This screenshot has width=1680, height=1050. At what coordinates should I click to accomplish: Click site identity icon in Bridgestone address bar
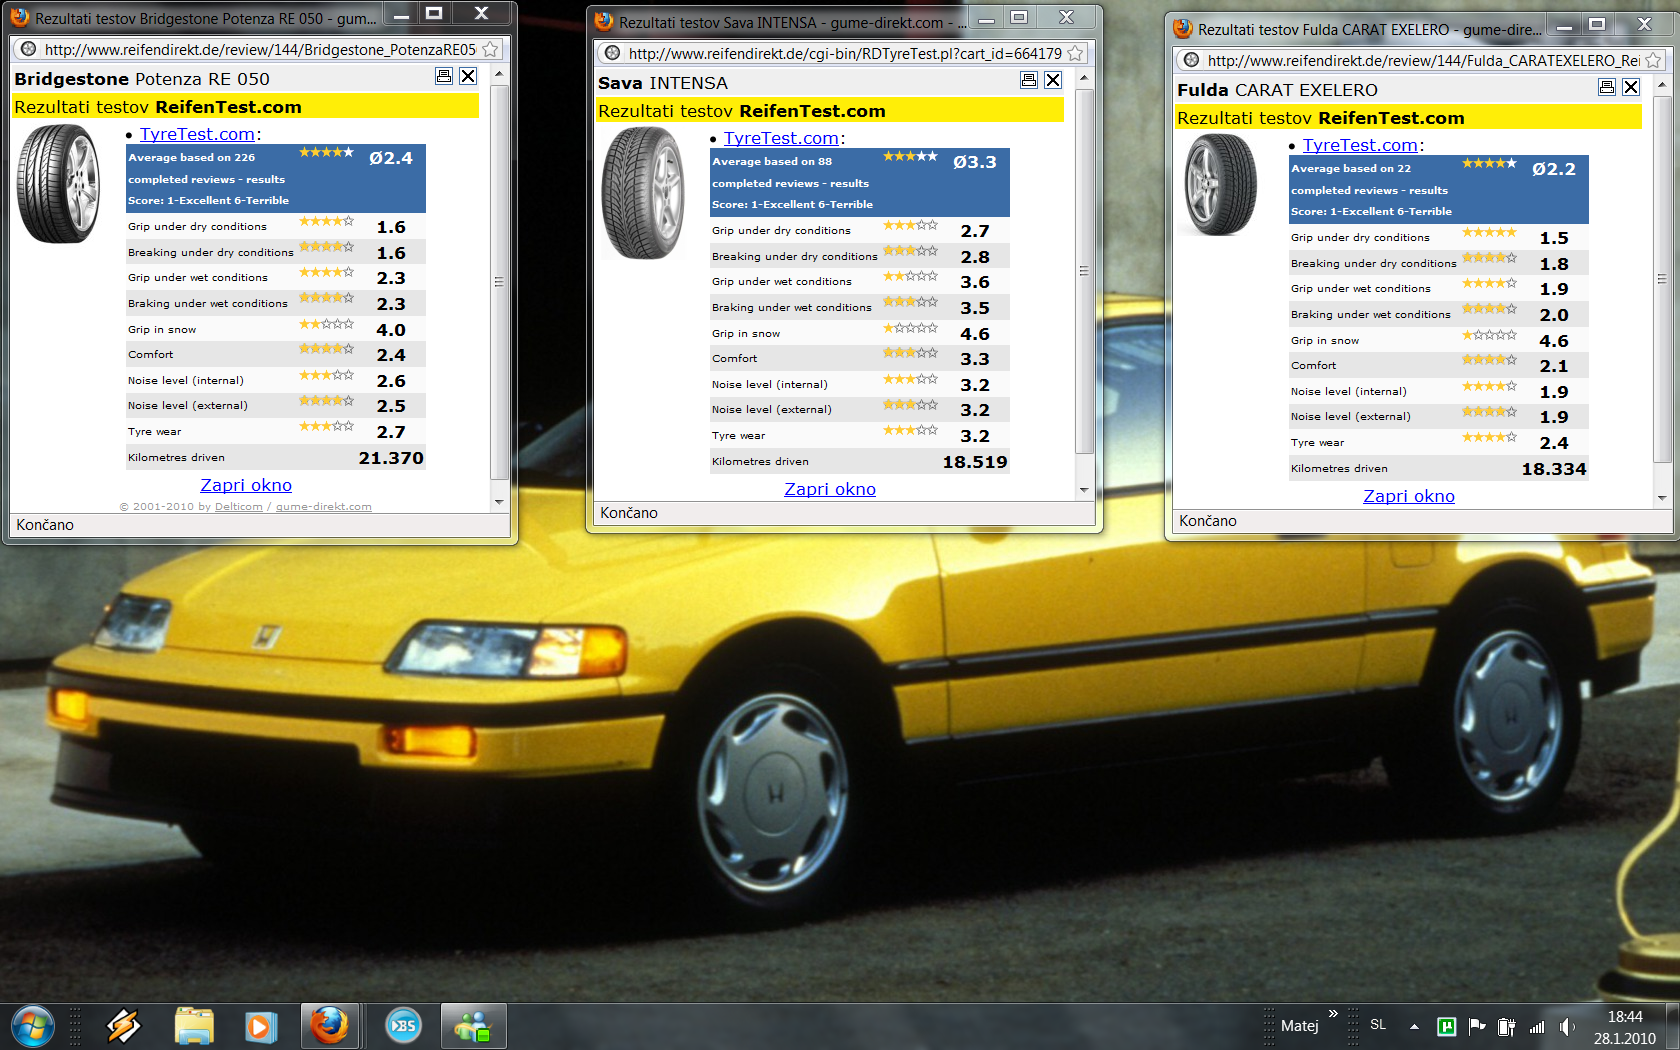(x=29, y=49)
